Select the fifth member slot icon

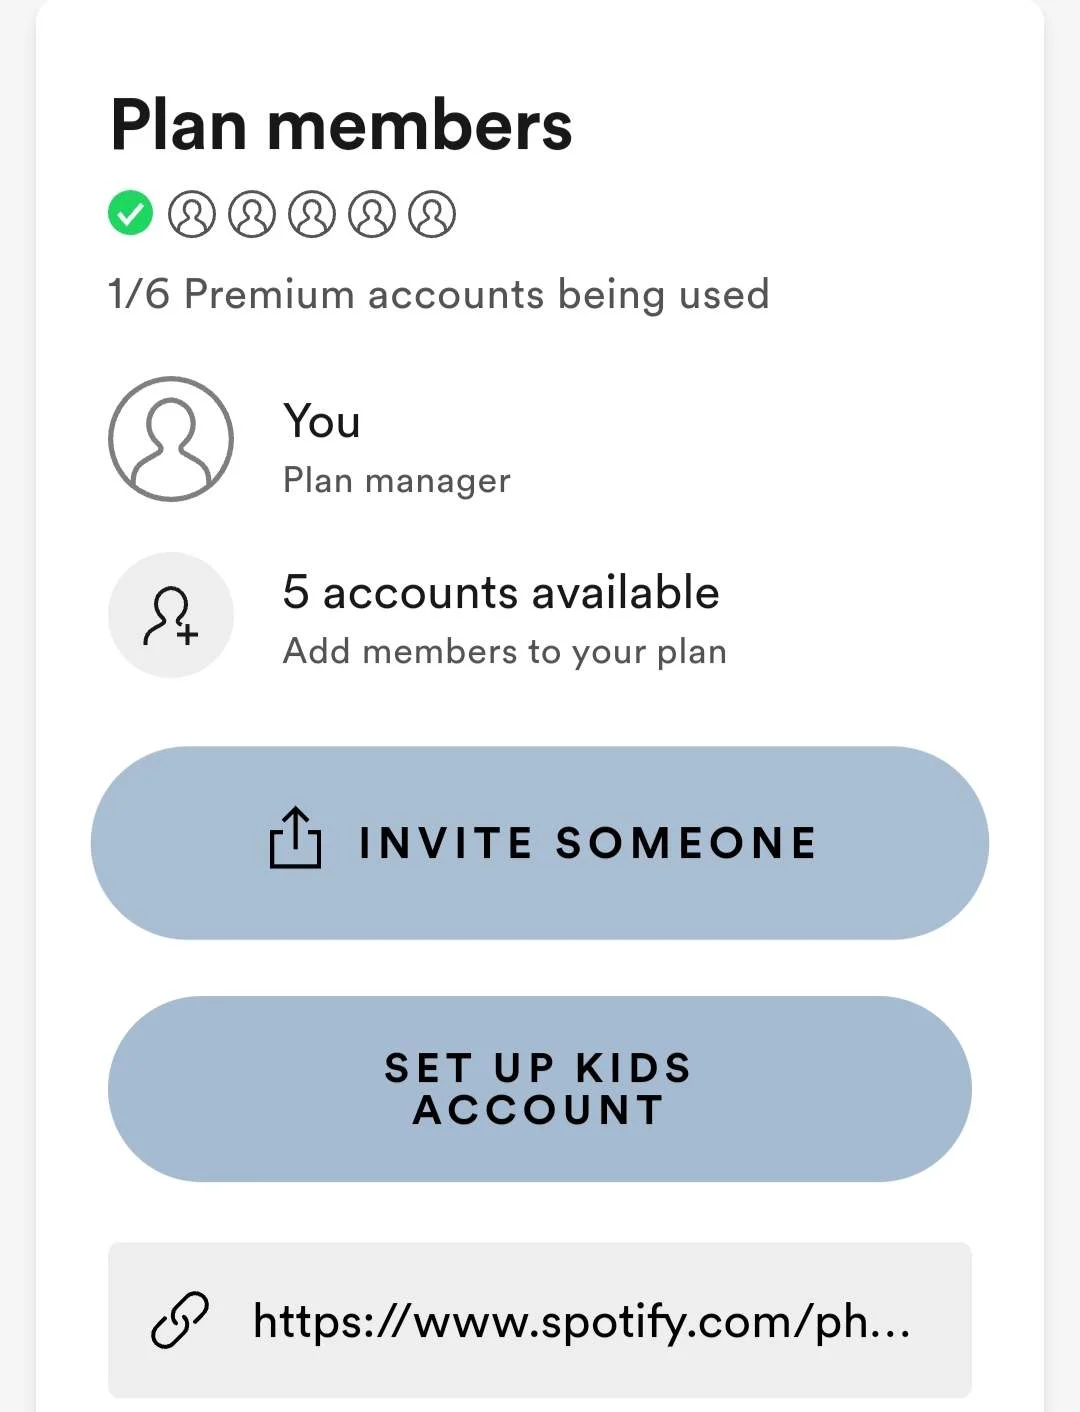pyautogui.click(x=372, y=214)
